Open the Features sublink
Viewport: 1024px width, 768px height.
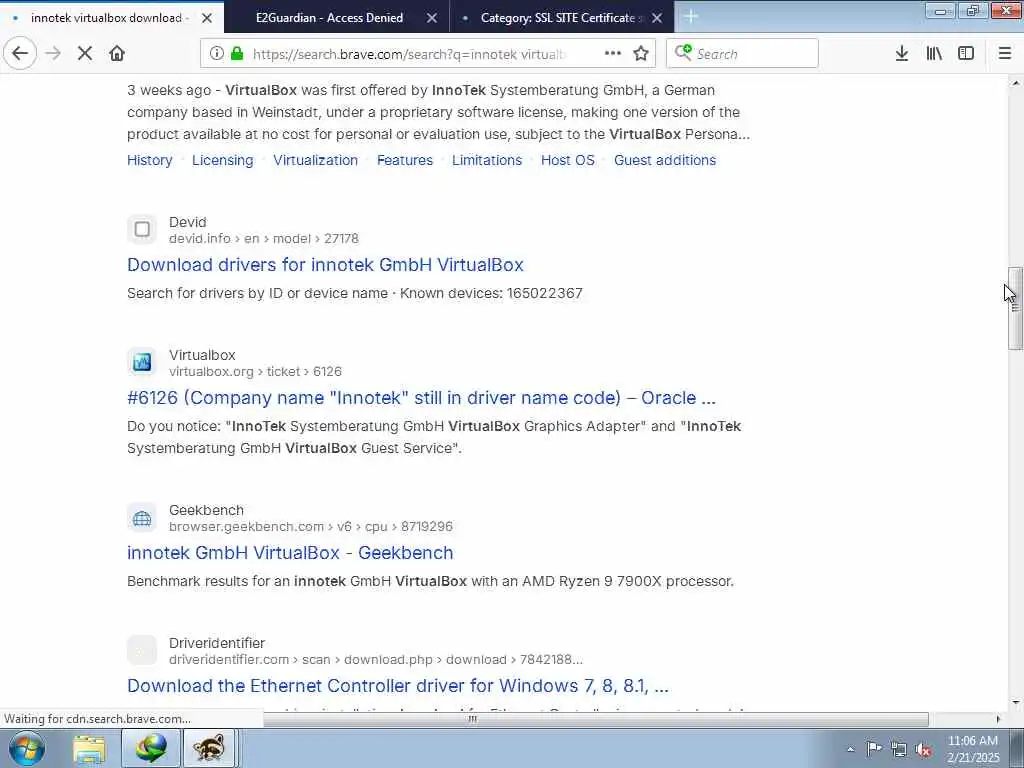(405, 160)
